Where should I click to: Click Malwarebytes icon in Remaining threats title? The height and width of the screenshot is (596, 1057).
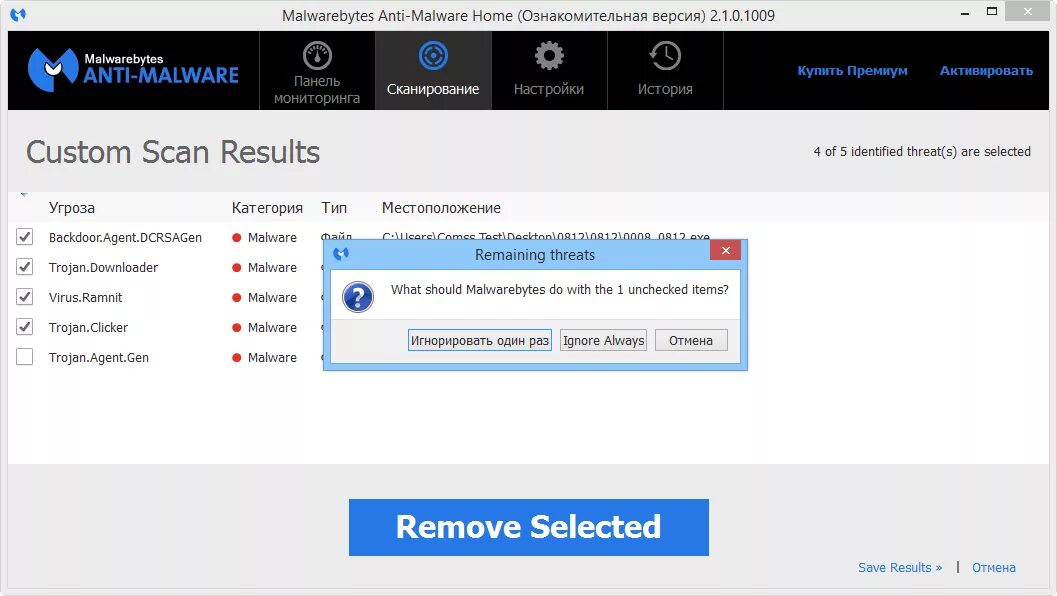pos(341,254)
